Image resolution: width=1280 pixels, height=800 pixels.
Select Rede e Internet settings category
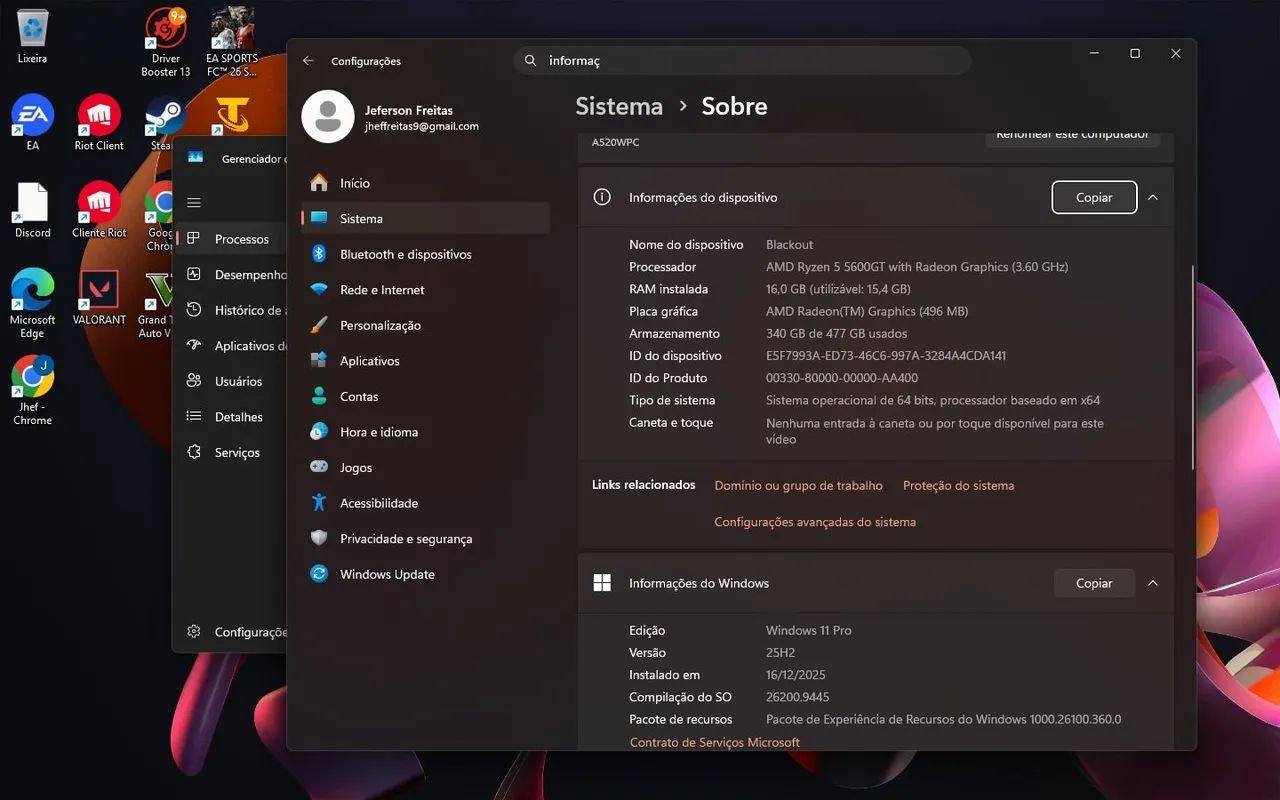click(425, 290)
